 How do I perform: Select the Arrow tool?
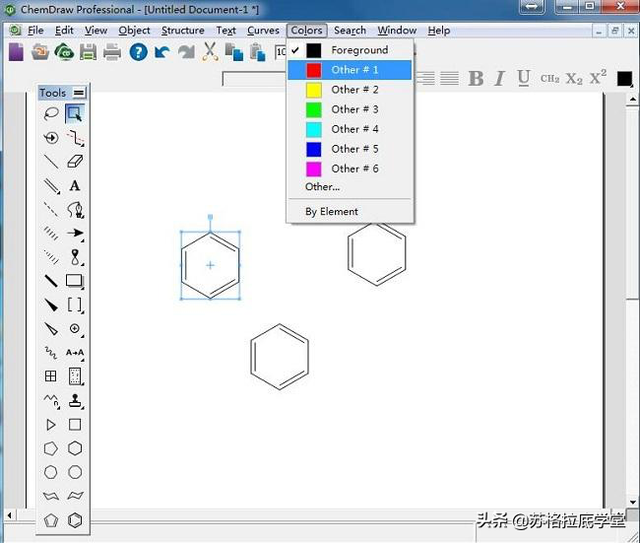point(75,233)
